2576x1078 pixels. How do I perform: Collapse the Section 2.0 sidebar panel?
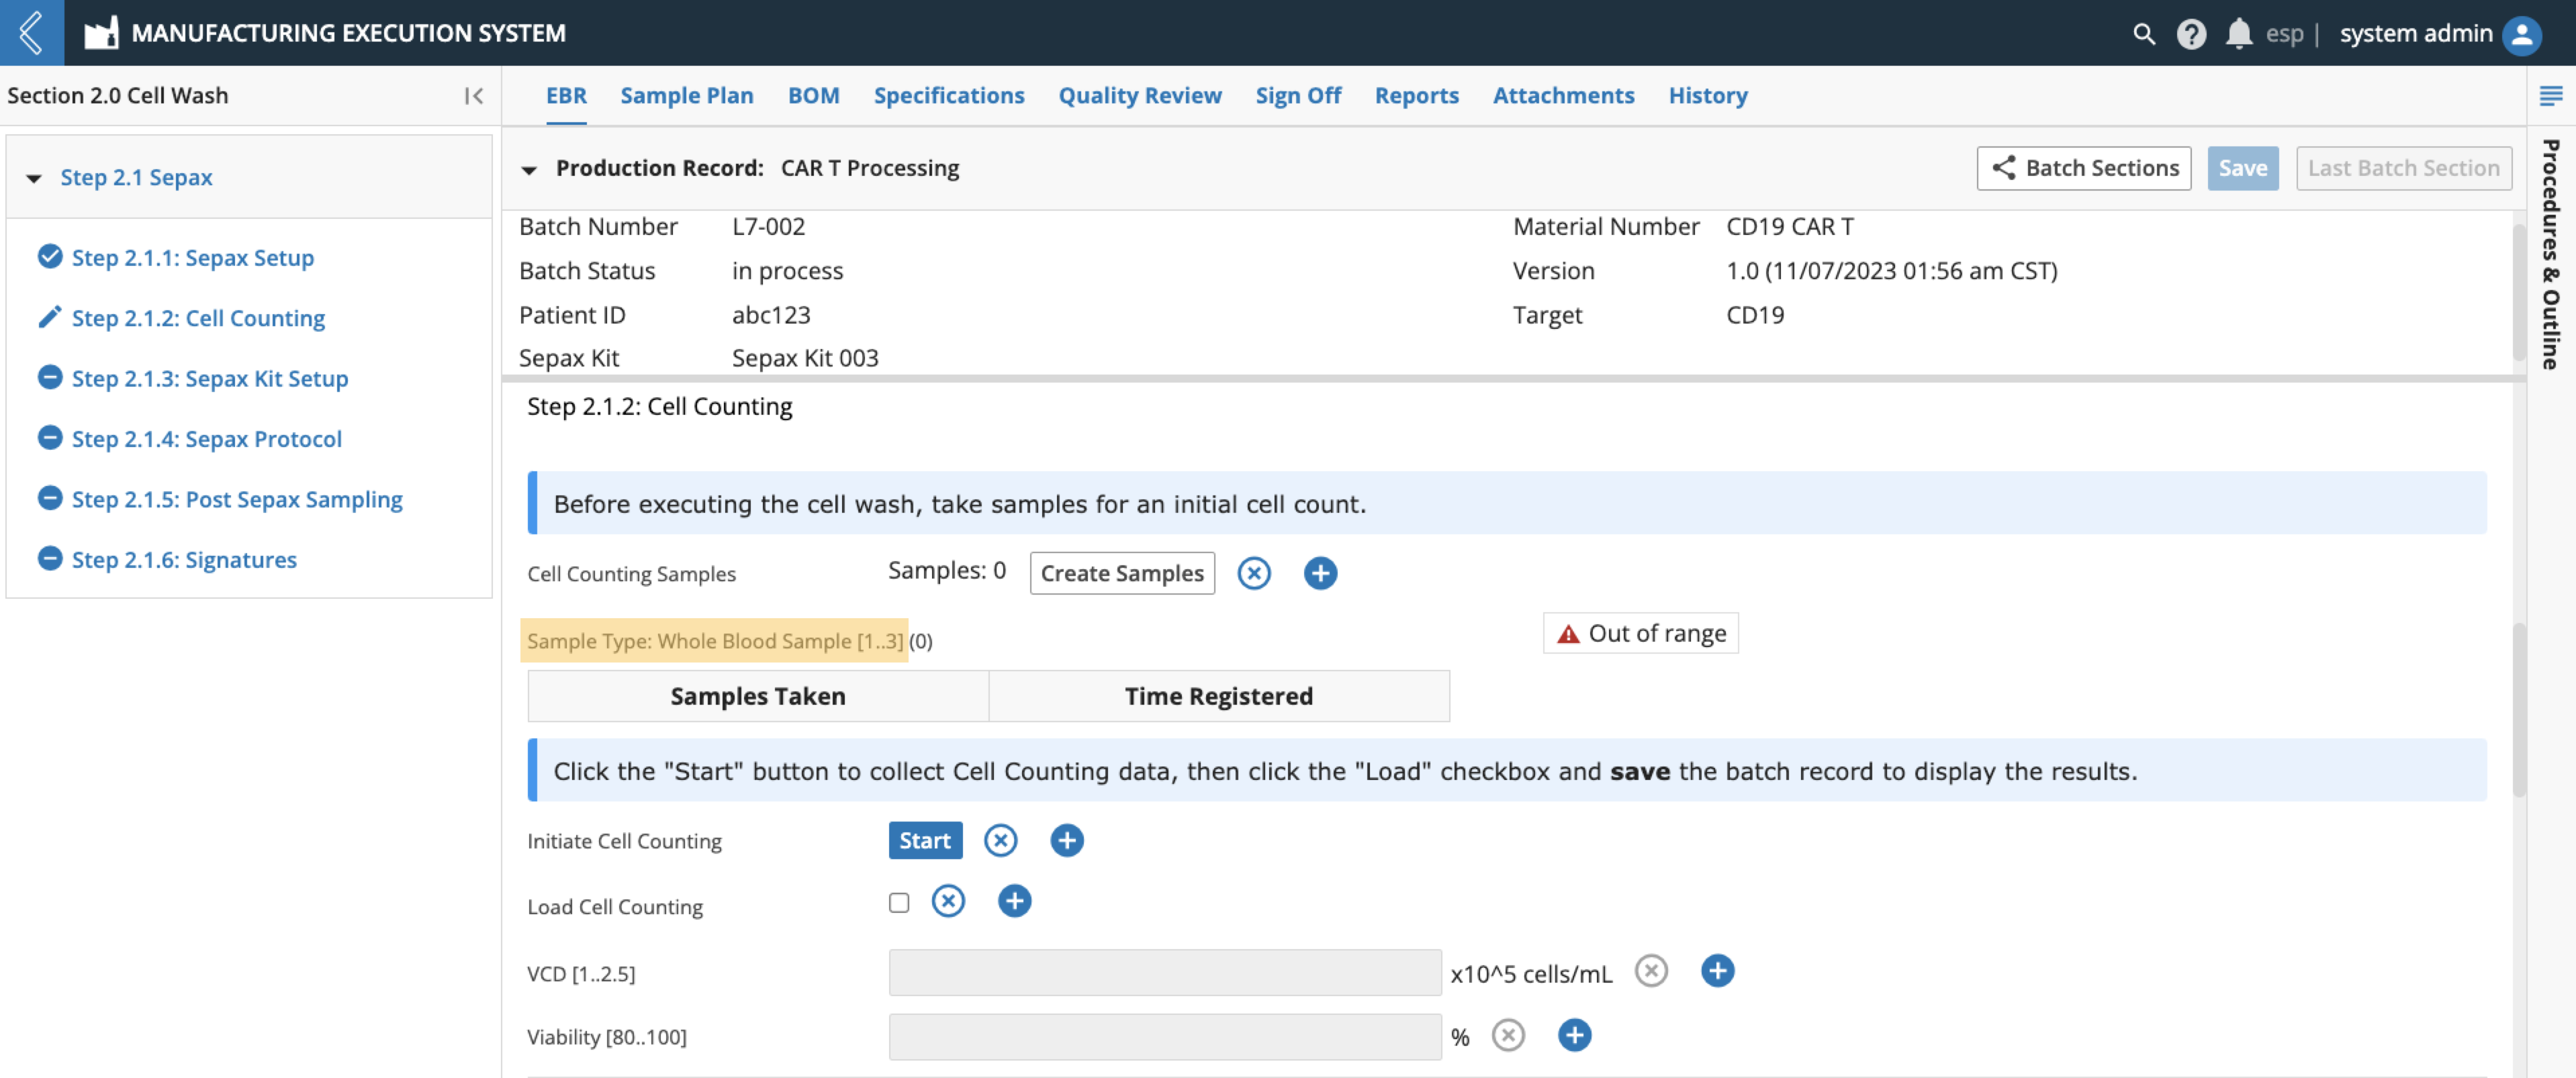(x=474, y=96)
